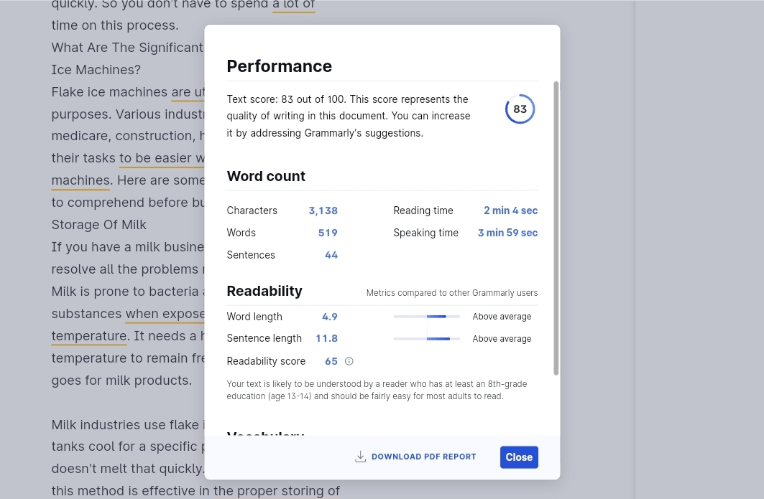Viewport: 764px width, 499px height.
Task: Click the underlined "when expose" suggestion text
Action: 164,314
